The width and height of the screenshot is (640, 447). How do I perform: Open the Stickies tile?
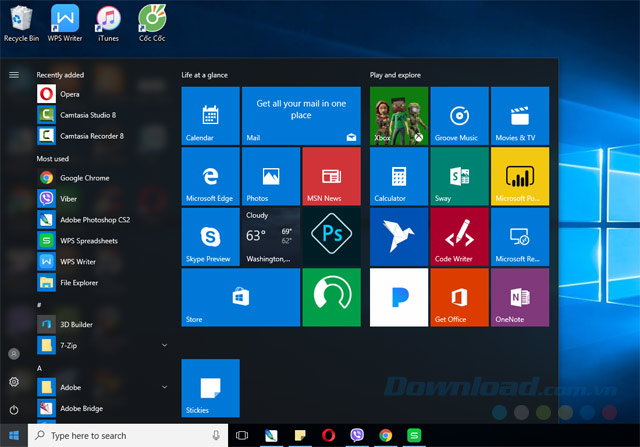tap(210, 388)
